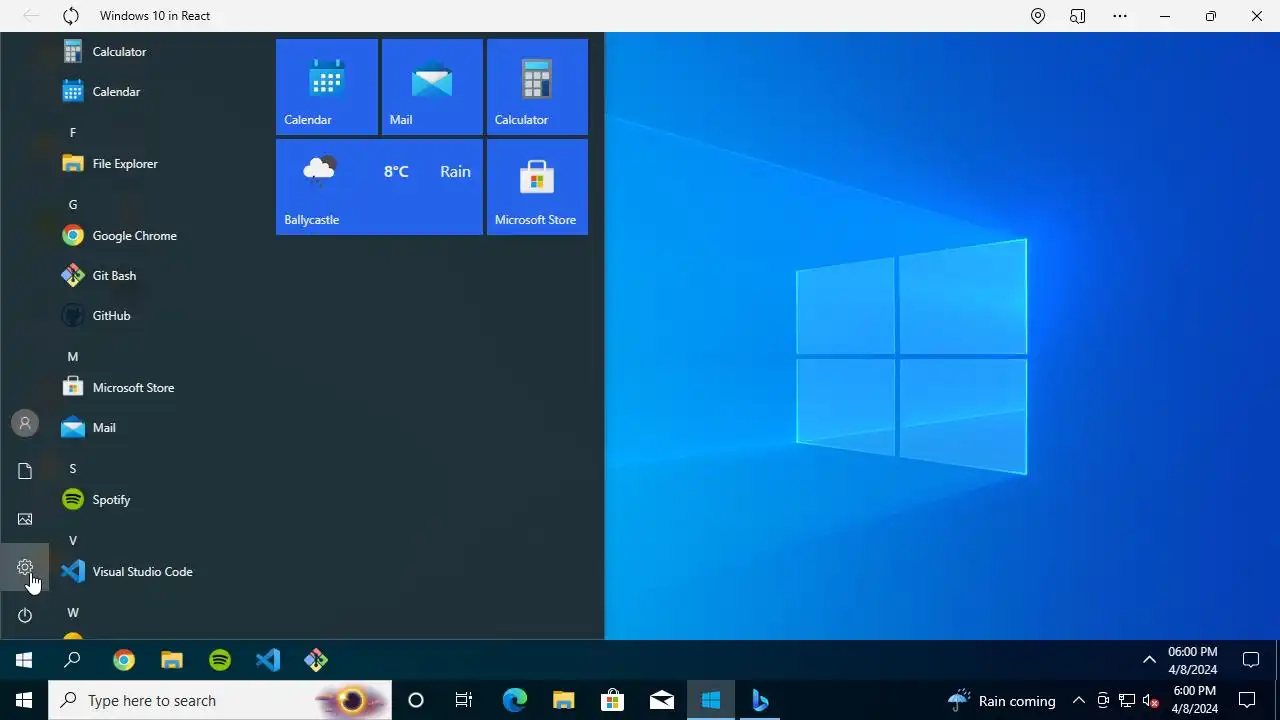Open the three-dots more menu in title bar
Viewport: 1280px width, 720px height.
[x=1120, y=16]
